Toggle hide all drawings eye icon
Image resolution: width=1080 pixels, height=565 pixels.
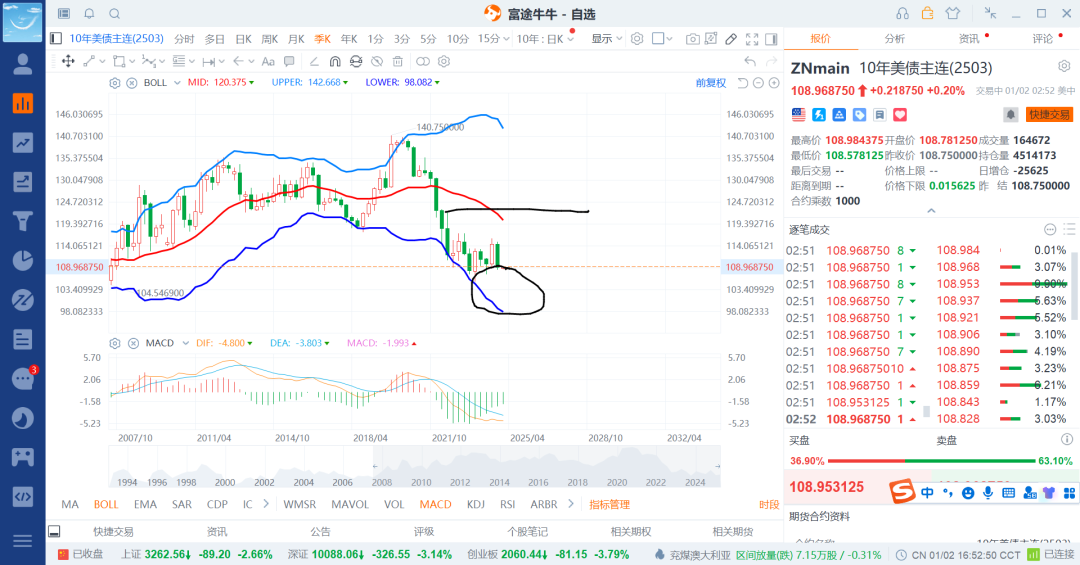click(377, 61)
